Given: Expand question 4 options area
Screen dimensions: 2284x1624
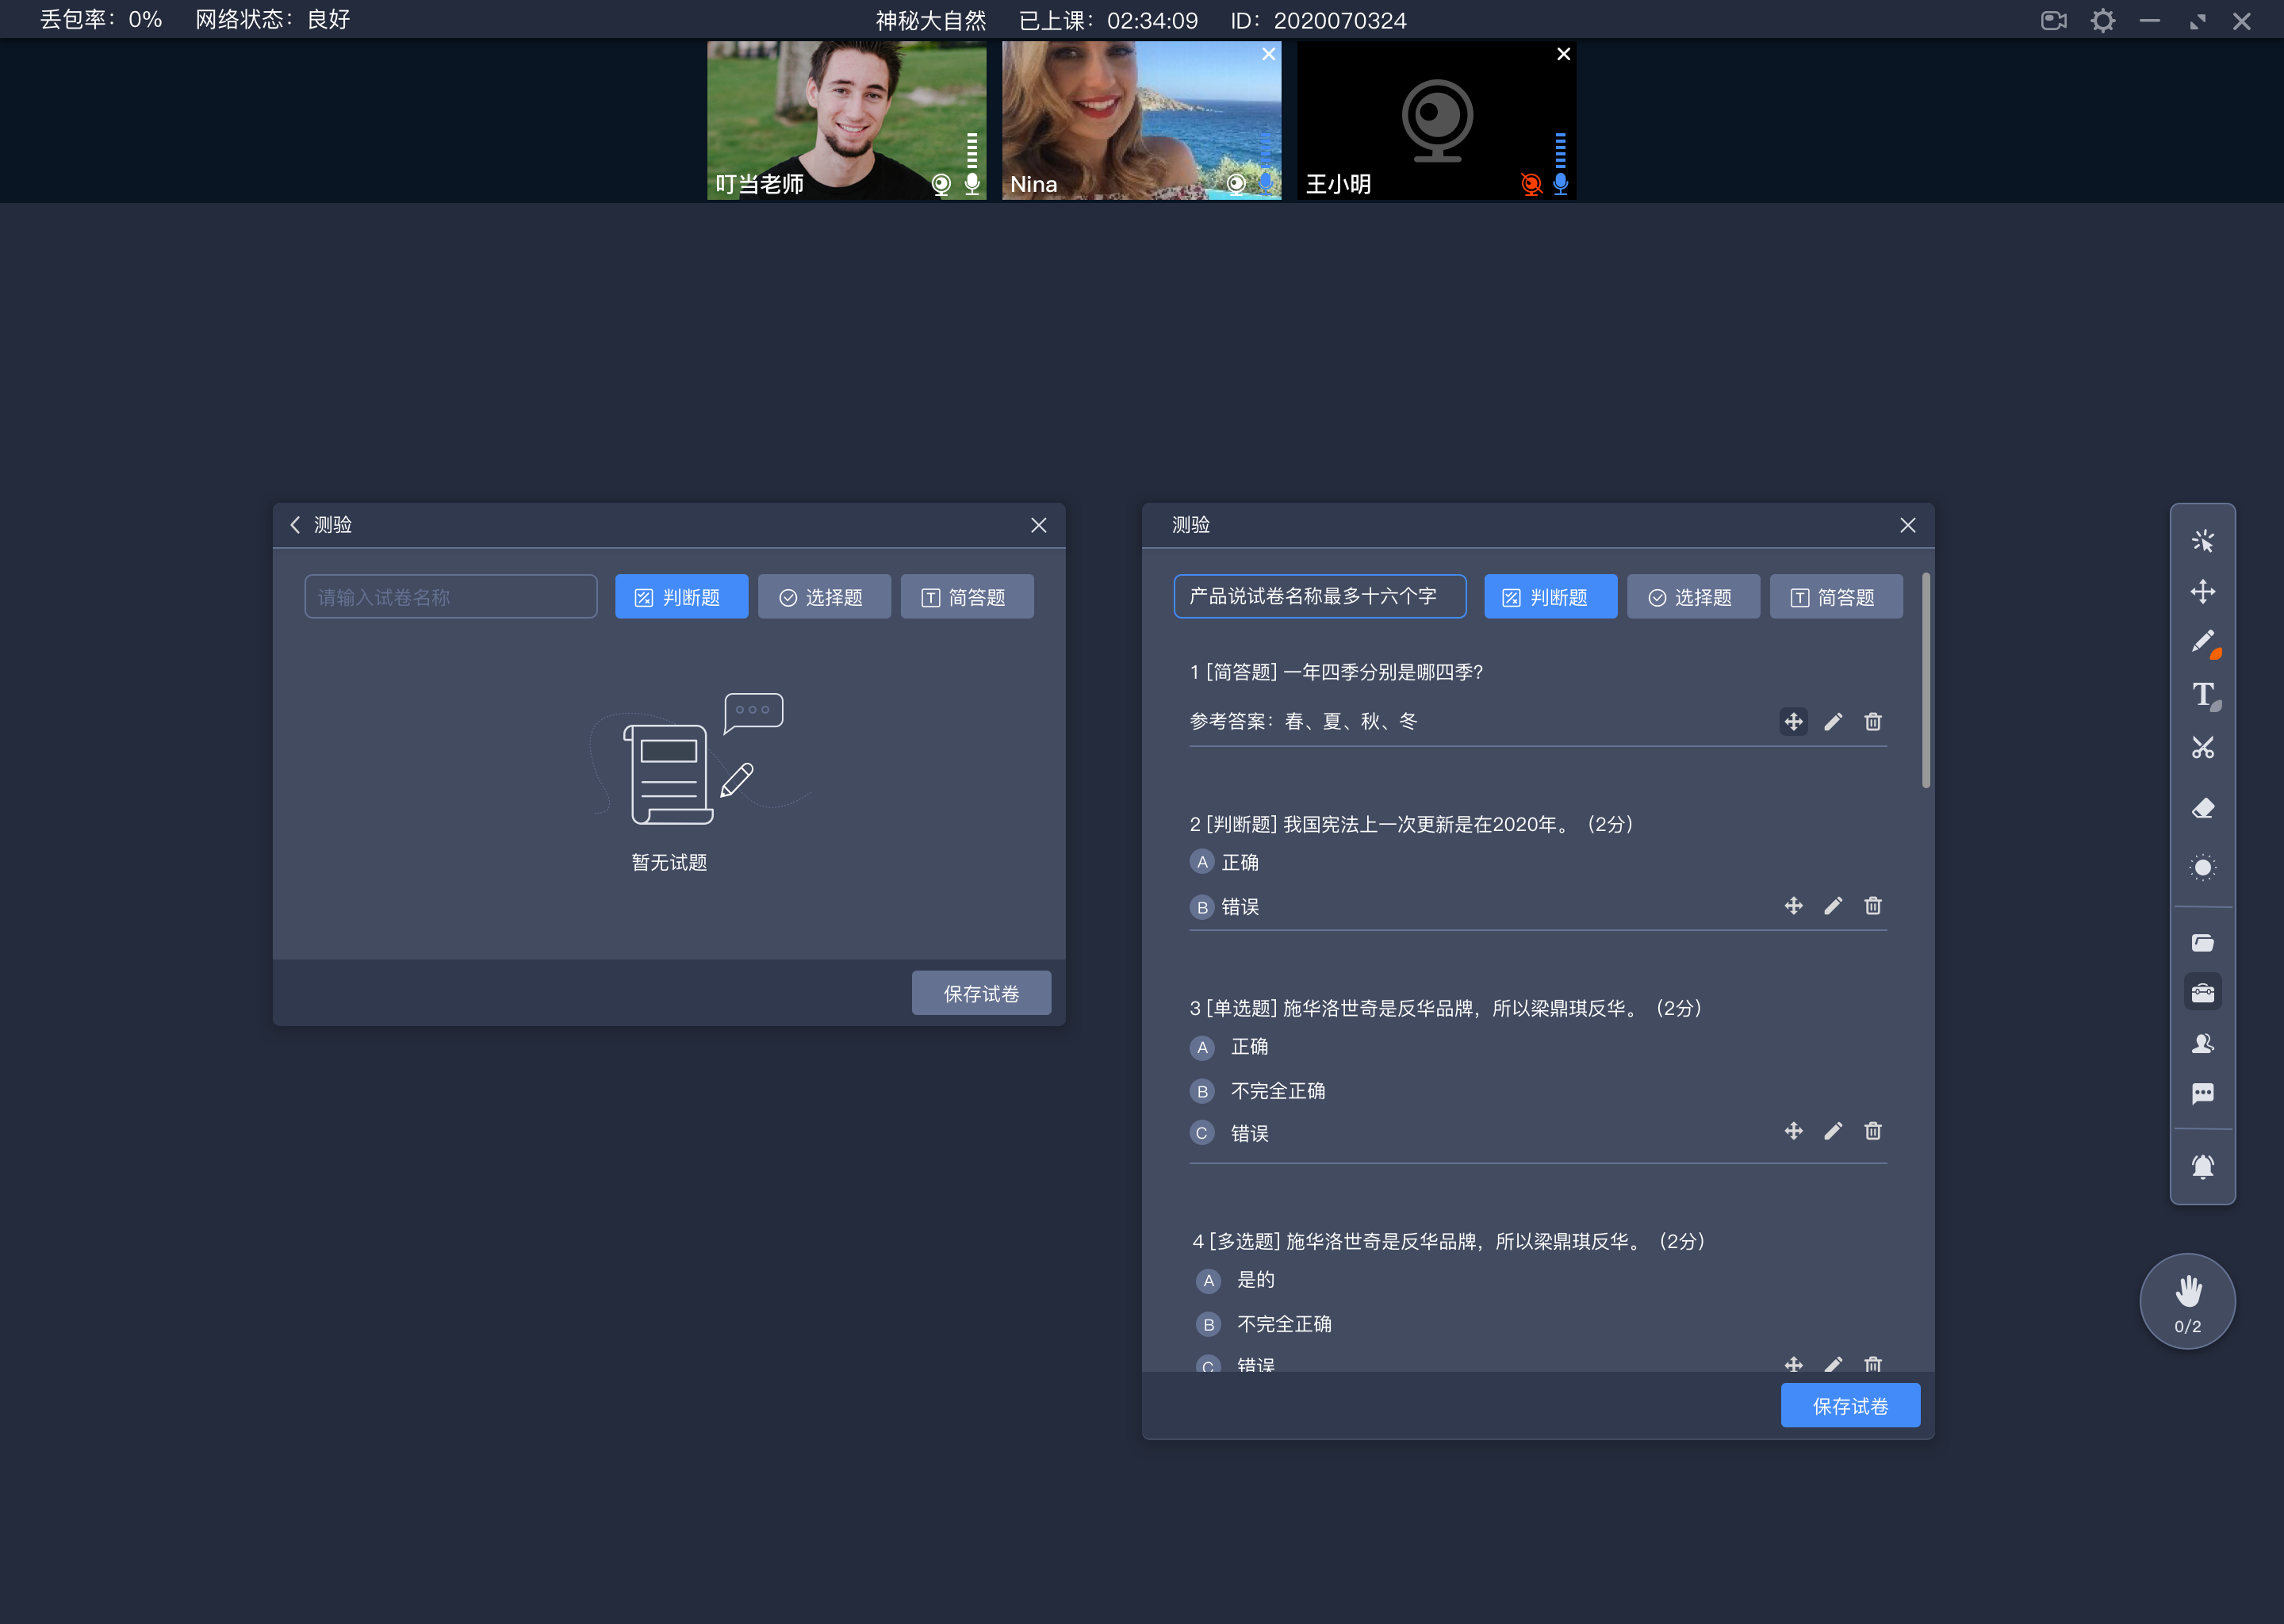Looking at the screenshot, I should pyautogui.click(x=1792, y=1362).
